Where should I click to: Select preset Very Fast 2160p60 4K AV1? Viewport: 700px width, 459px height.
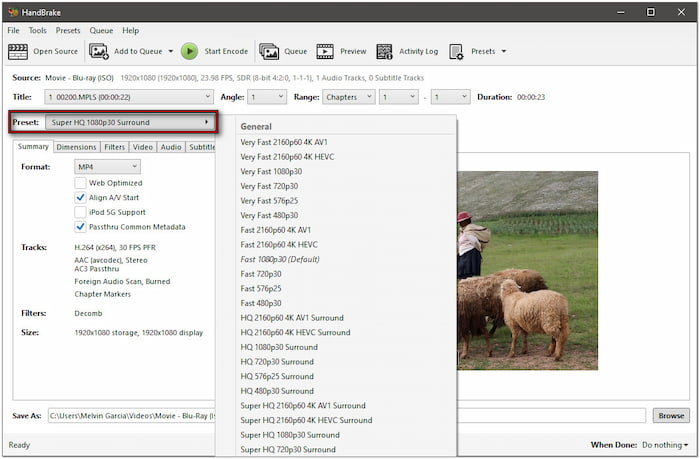284,142
